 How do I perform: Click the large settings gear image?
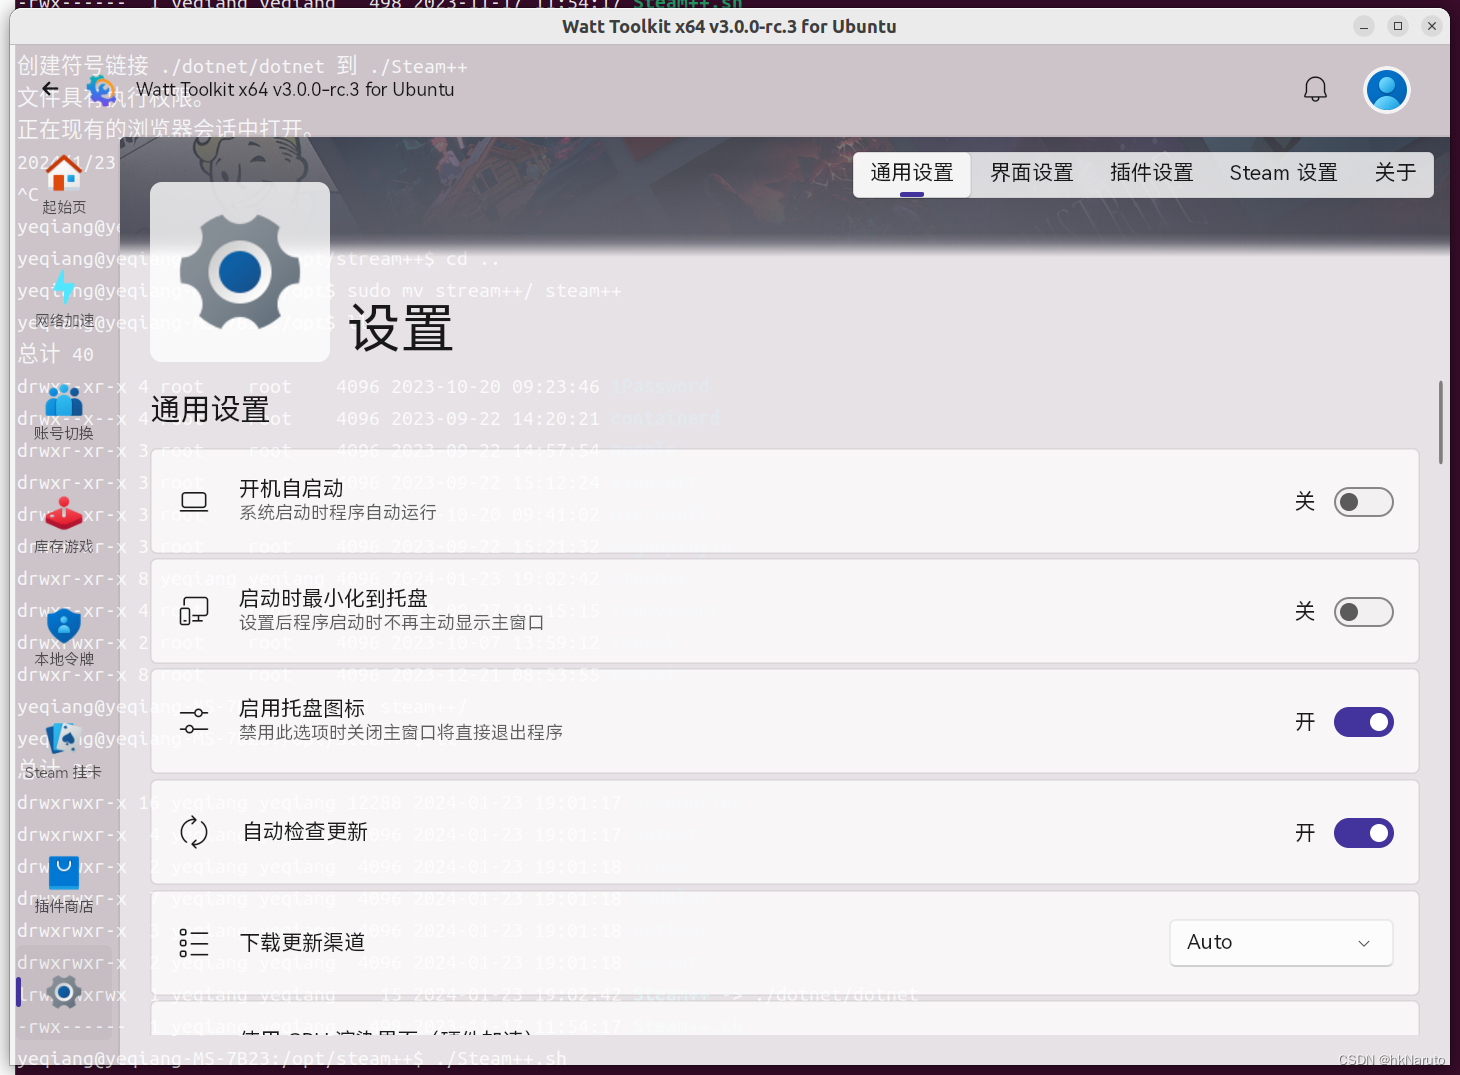pos(240,272)
